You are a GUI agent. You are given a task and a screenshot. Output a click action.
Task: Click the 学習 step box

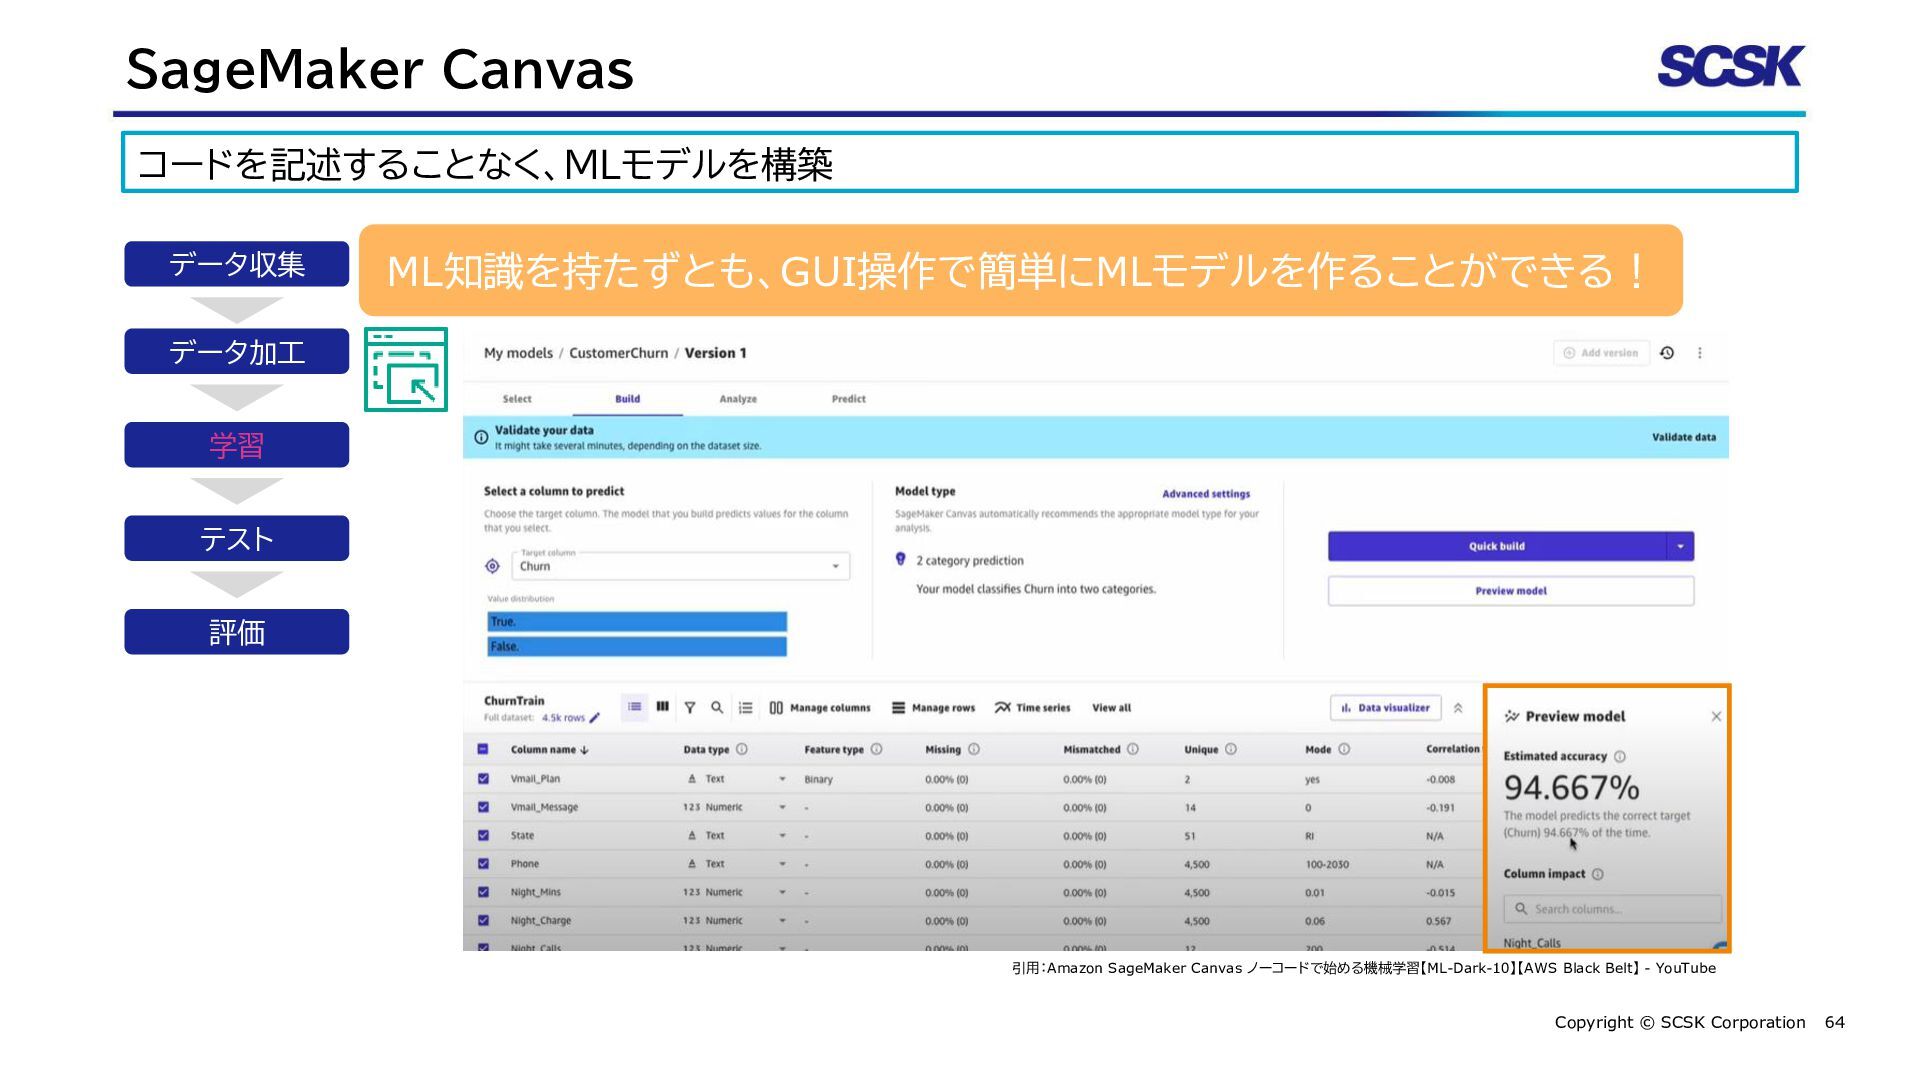[x=236, y=445]
